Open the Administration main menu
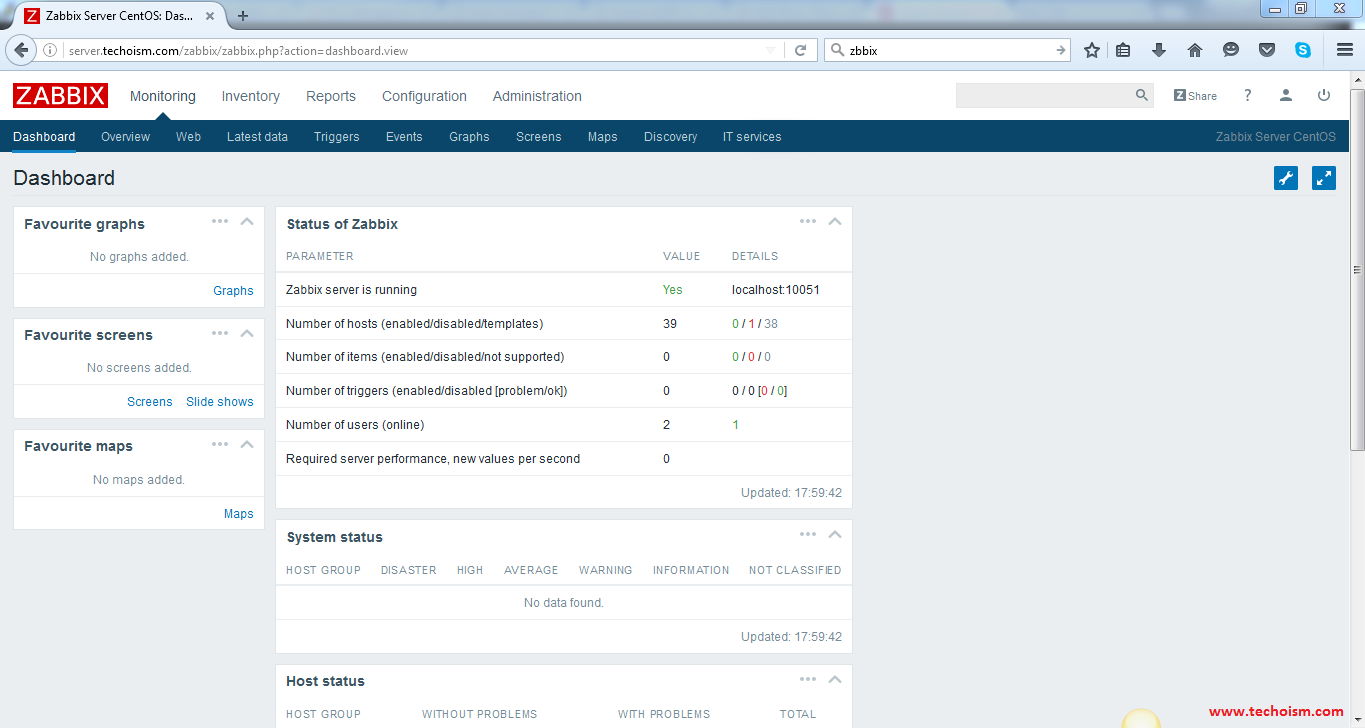 coord(537,96)
